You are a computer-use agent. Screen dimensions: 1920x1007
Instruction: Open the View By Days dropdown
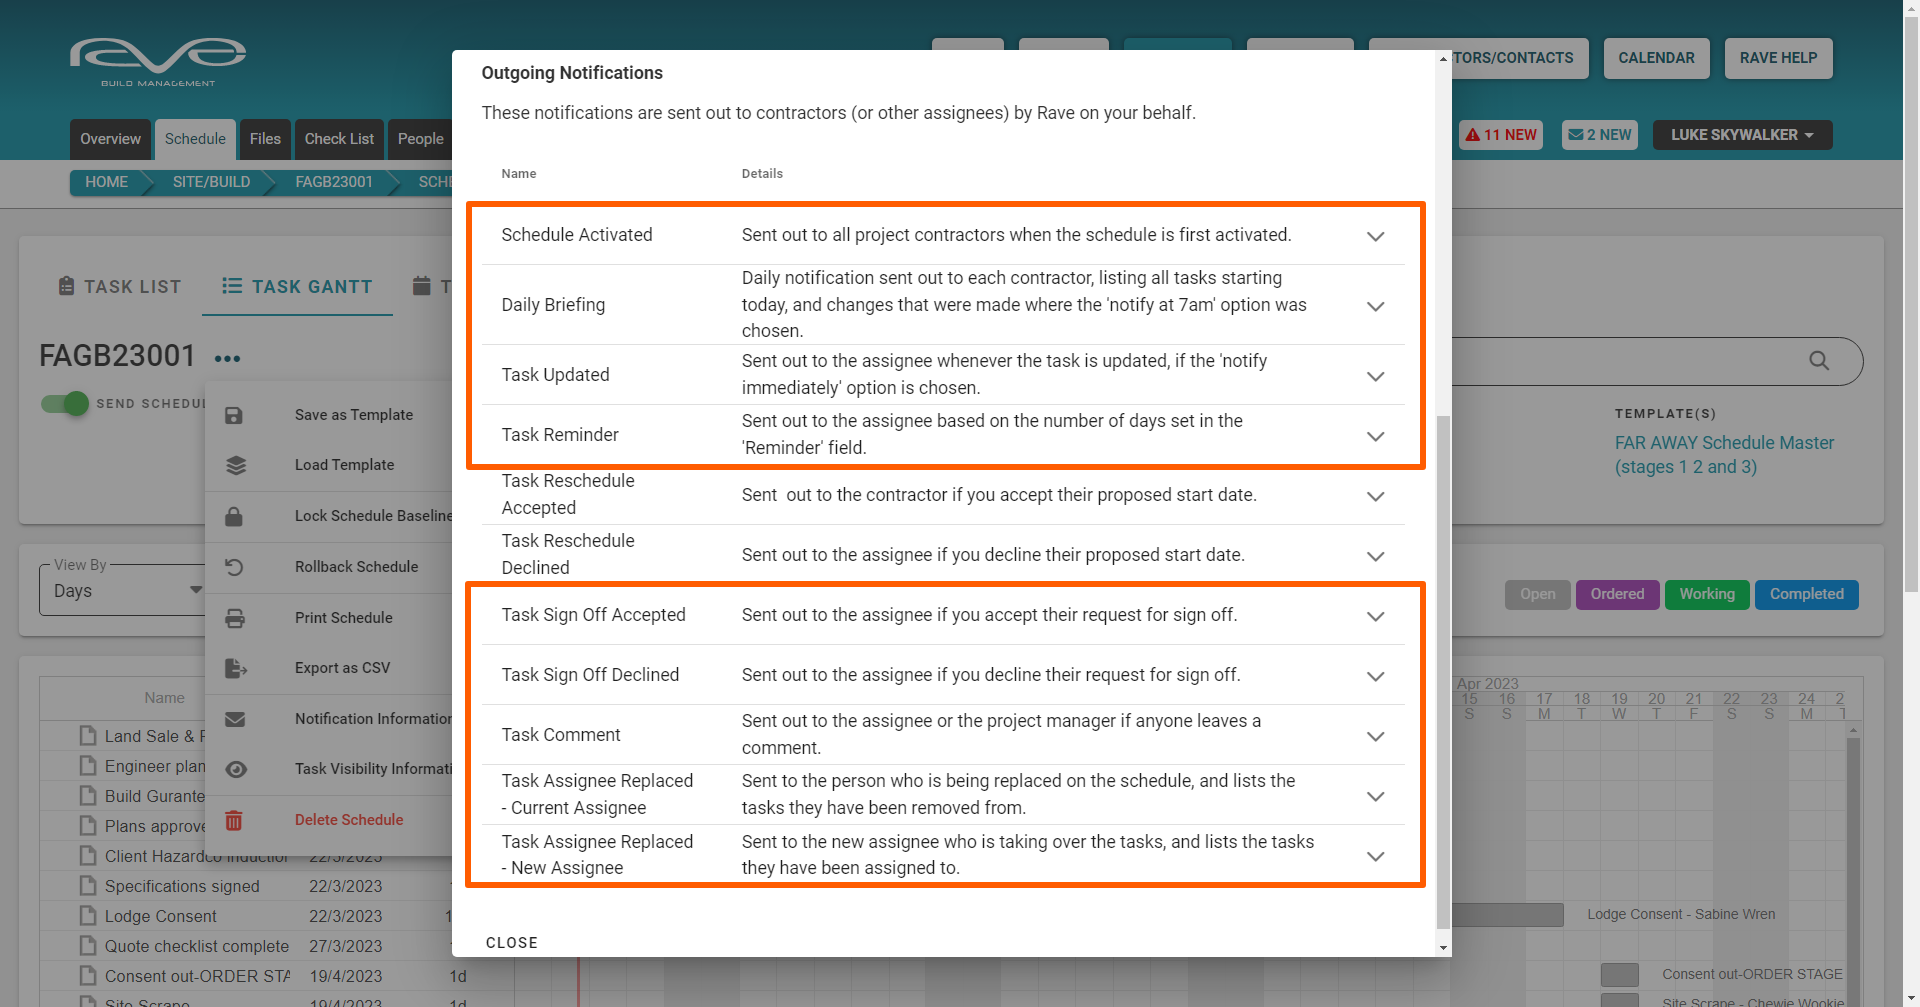pyautogui.click(x=122, y=591)
